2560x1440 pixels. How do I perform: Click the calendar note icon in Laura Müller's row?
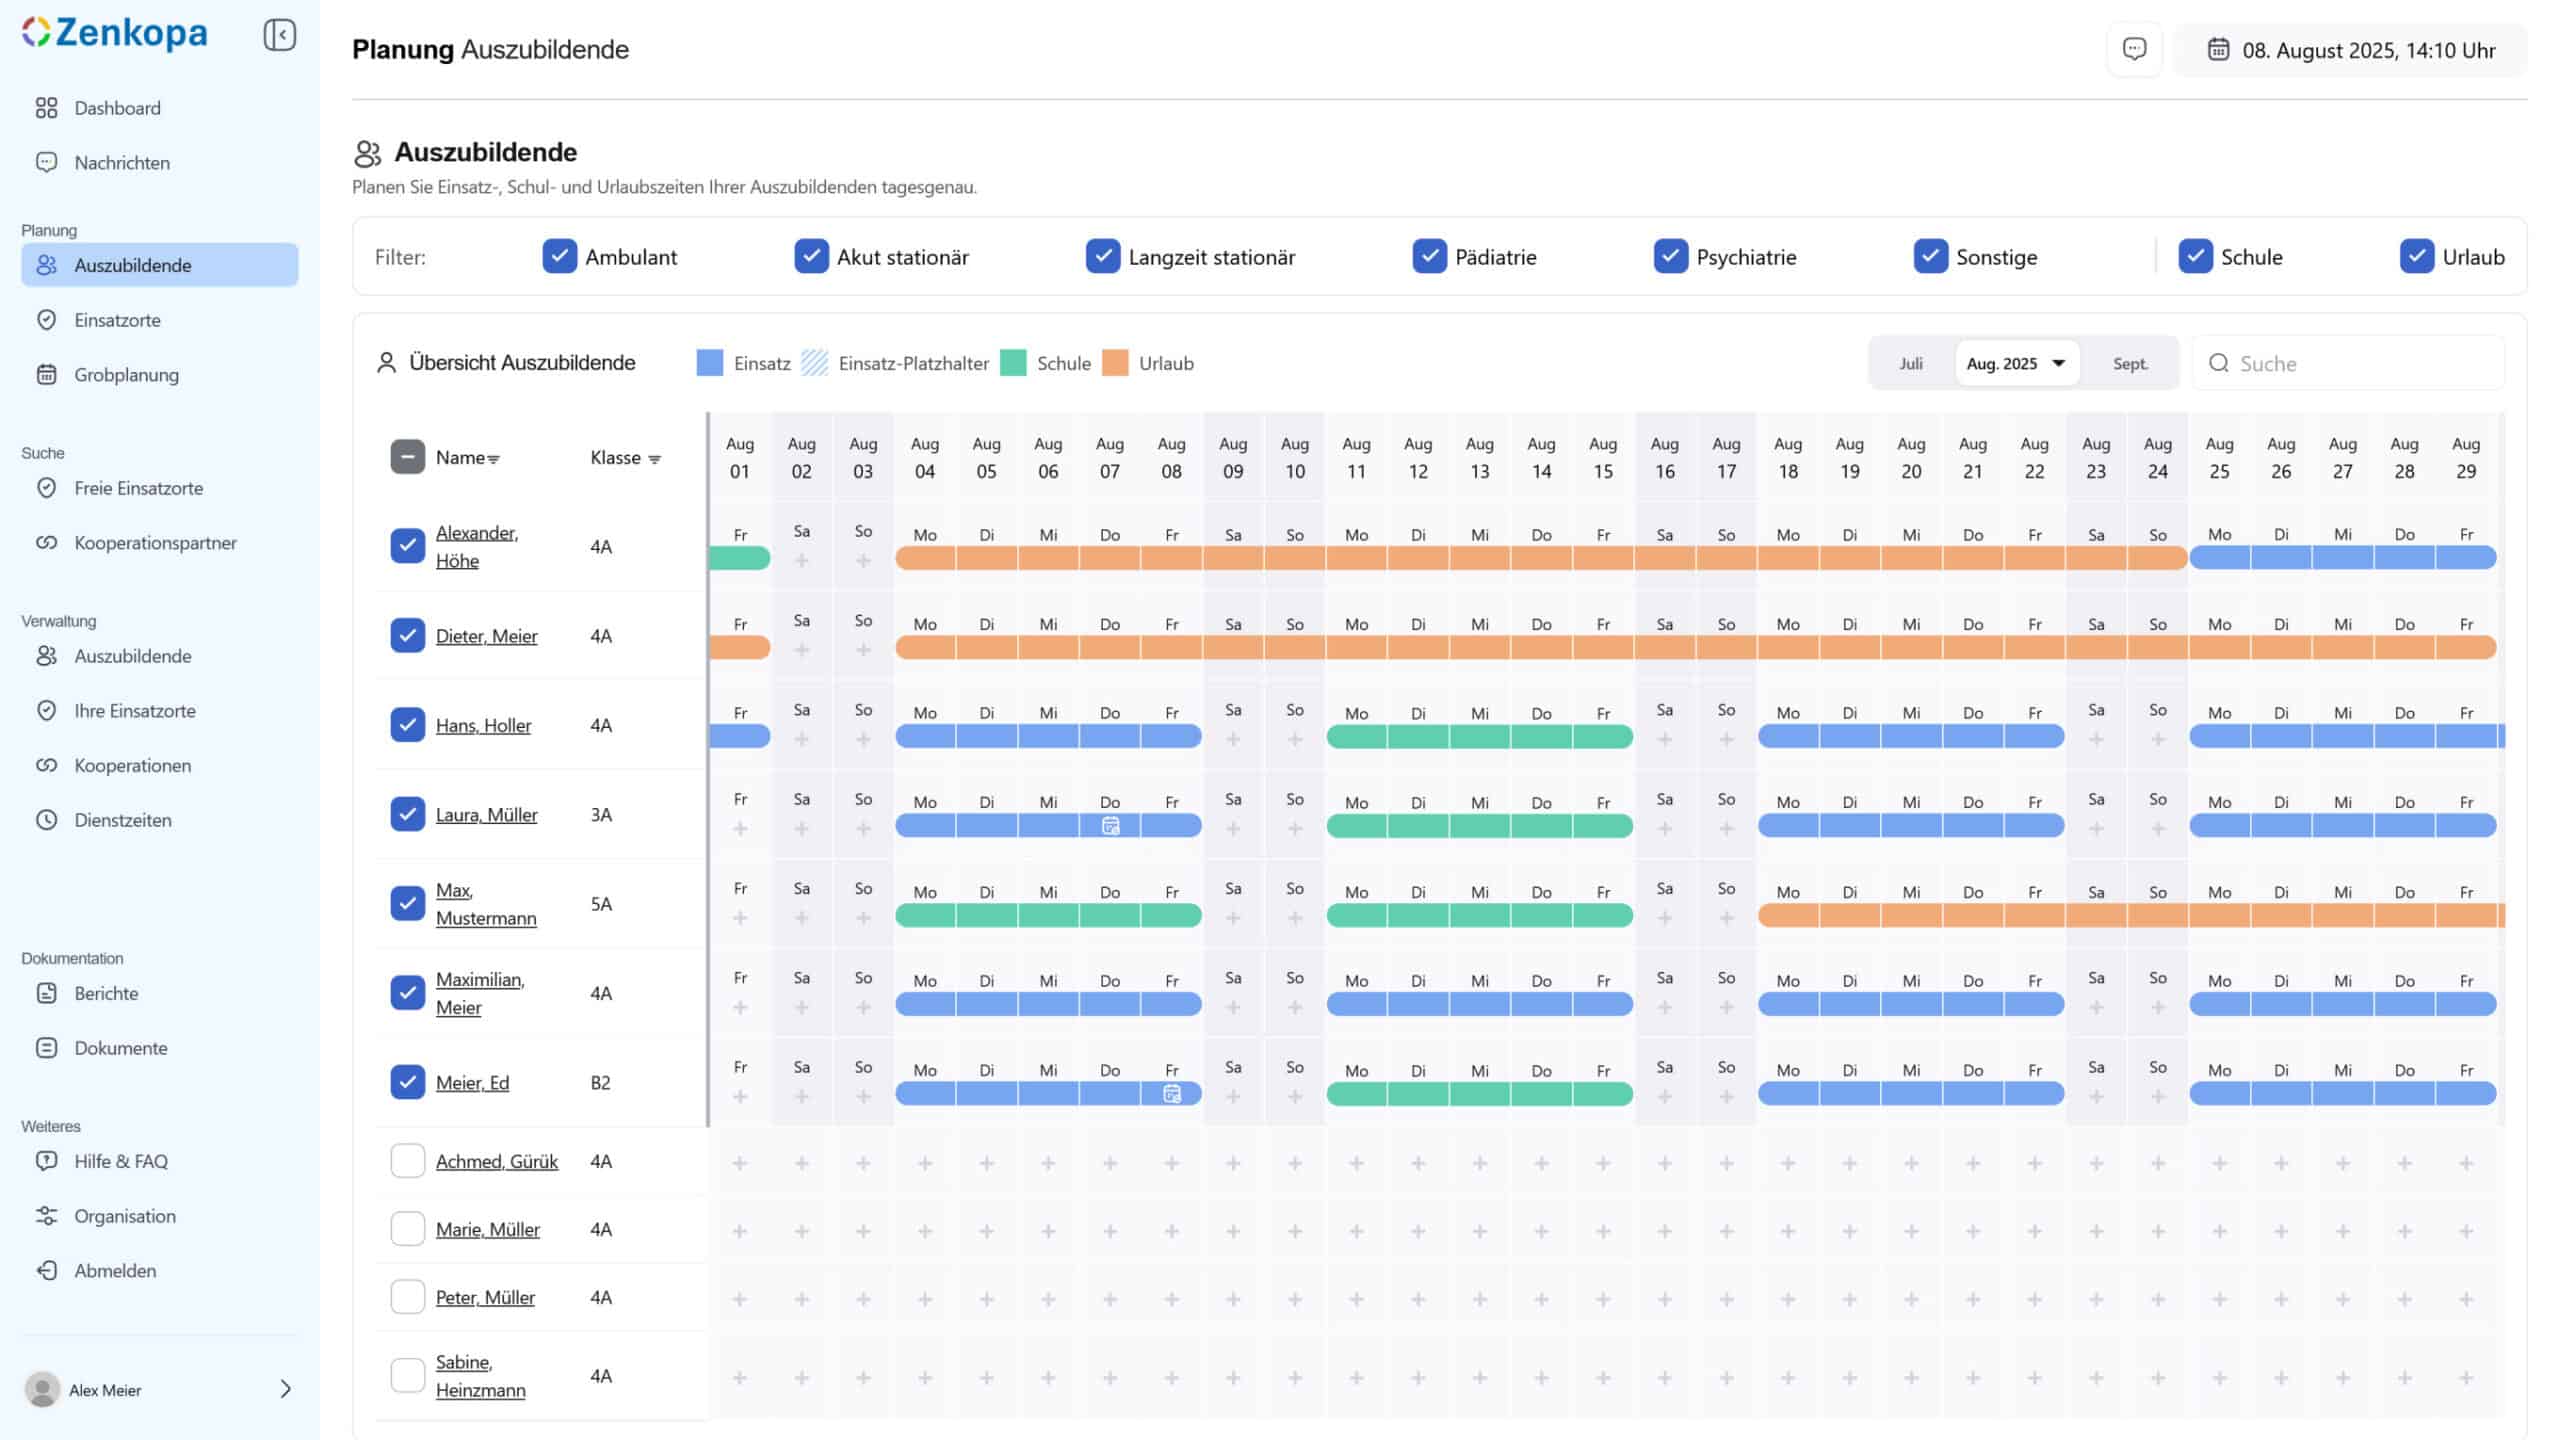point(1110,826)
